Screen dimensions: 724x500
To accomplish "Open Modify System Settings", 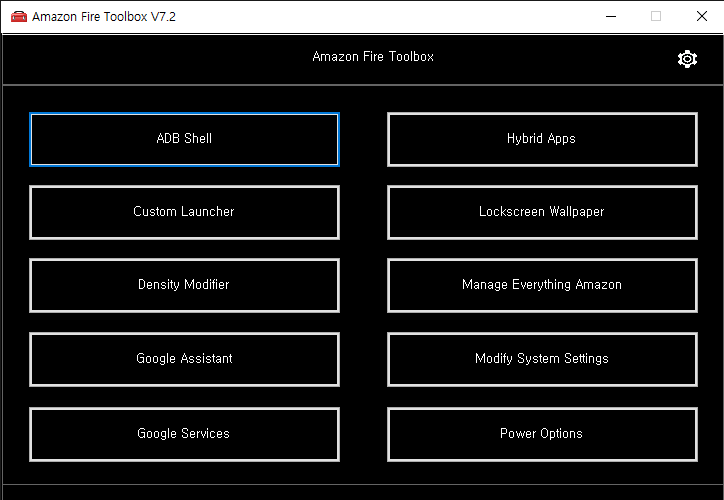I will click(542, 359).
